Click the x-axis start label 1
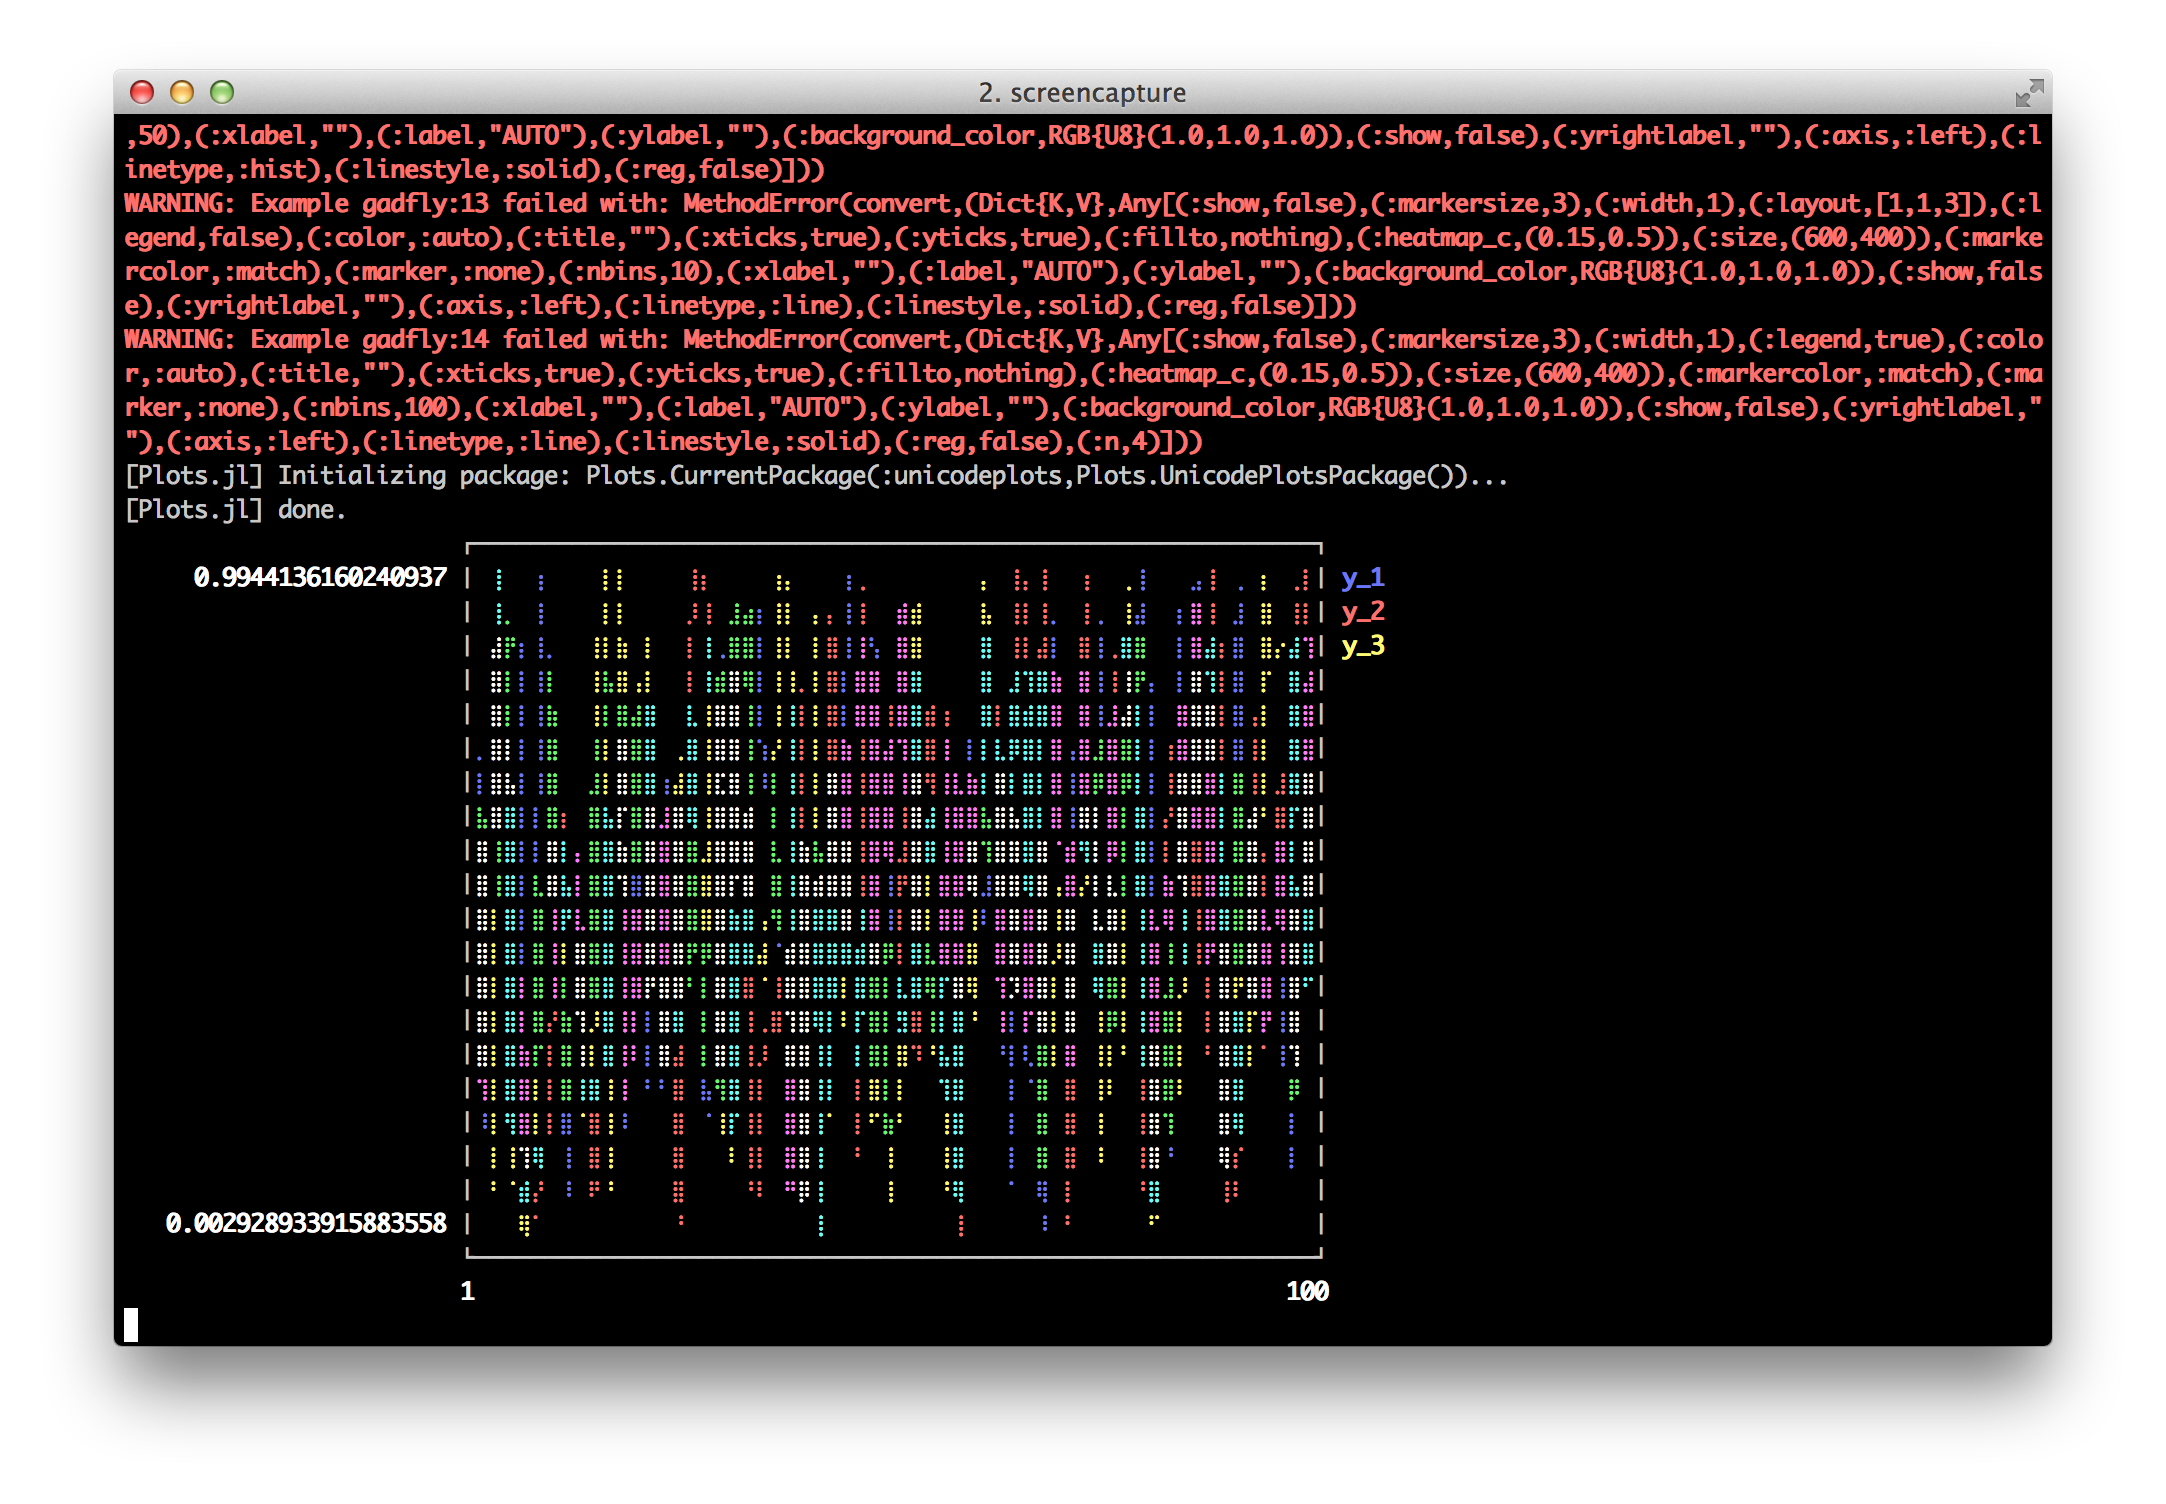2166x1504 pixels. [467, 1292]
